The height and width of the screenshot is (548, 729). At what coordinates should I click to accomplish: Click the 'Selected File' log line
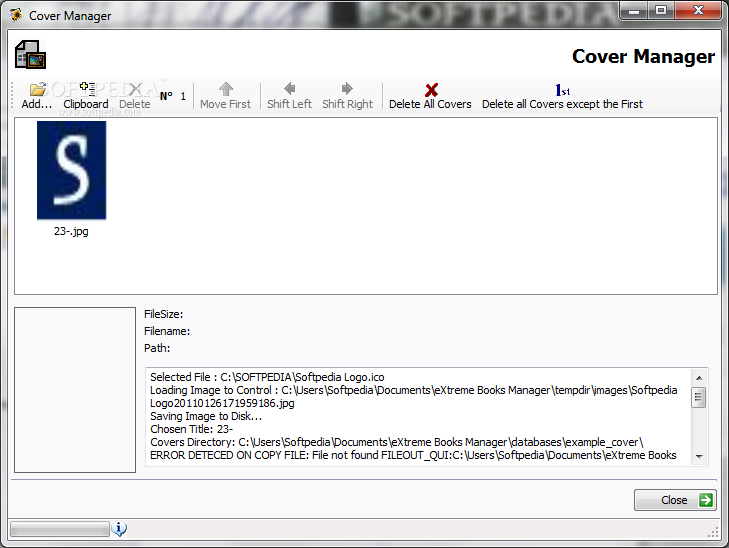tap(267, 377)
